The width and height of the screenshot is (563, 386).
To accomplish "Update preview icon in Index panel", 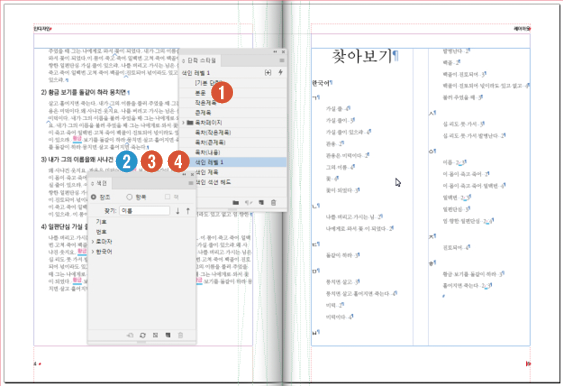I will tap(143, 335).
